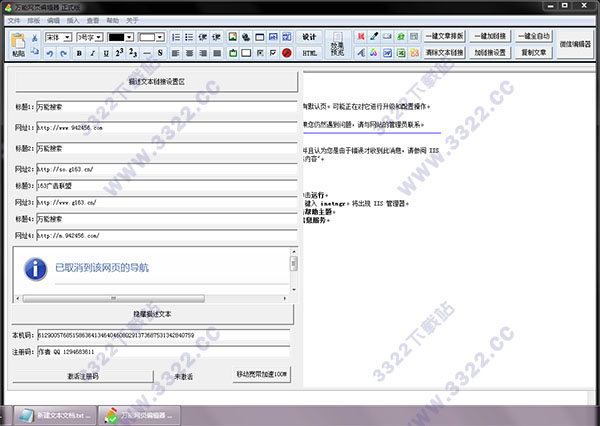This screenshot has width=600, height=426.
Task: Click the bulleted list icon
Action: (189, 37)
